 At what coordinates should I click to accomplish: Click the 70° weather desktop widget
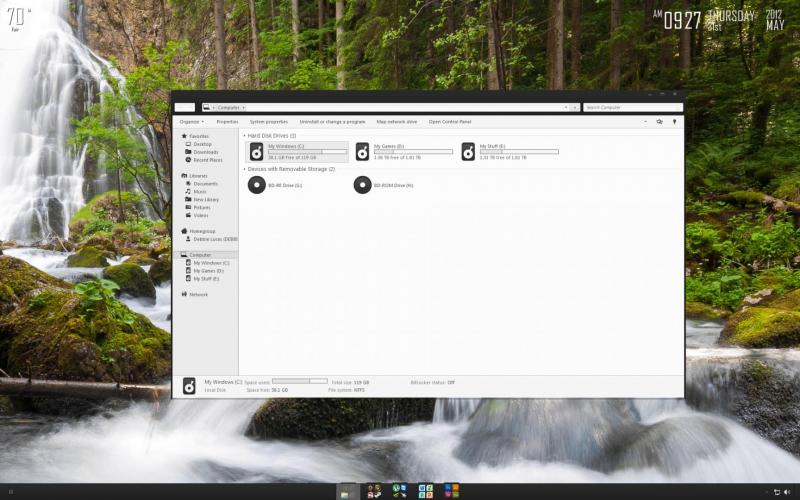(x=18, y=19)
